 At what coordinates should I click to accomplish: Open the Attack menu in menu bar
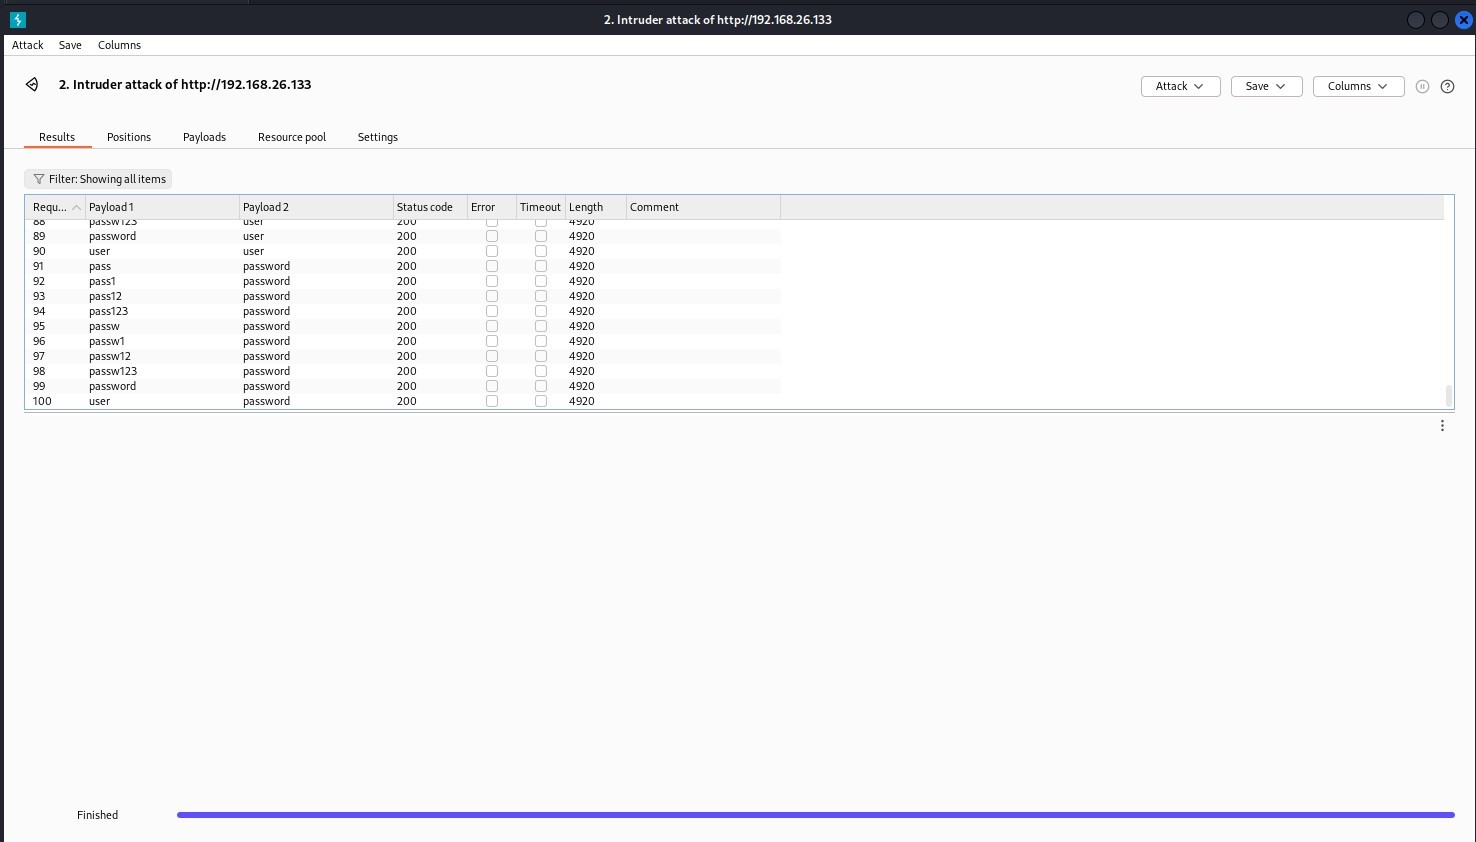(27, 45)
